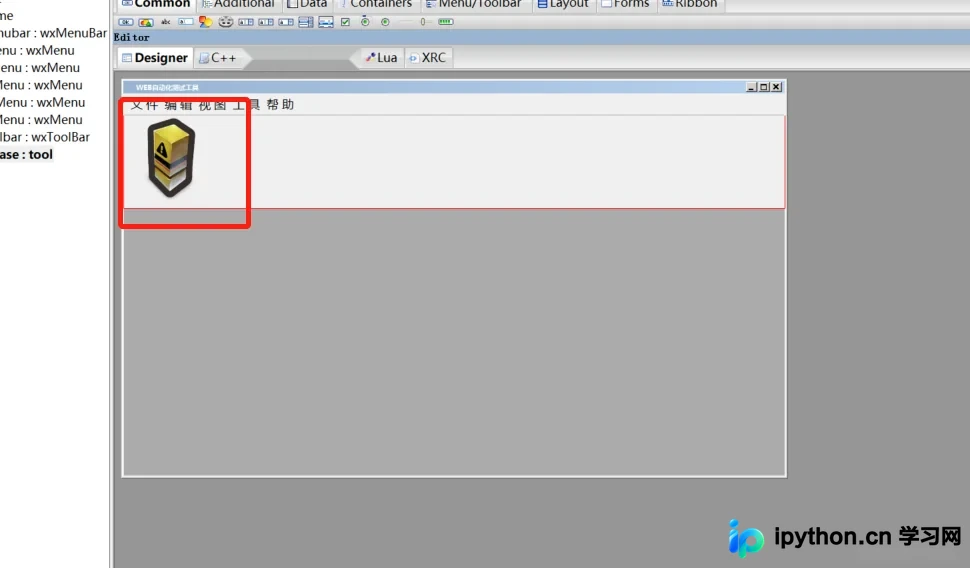Open the 文件 menu in designed frame
The height and width of the screenshot is (568, 970).
[x=144, y=105]
